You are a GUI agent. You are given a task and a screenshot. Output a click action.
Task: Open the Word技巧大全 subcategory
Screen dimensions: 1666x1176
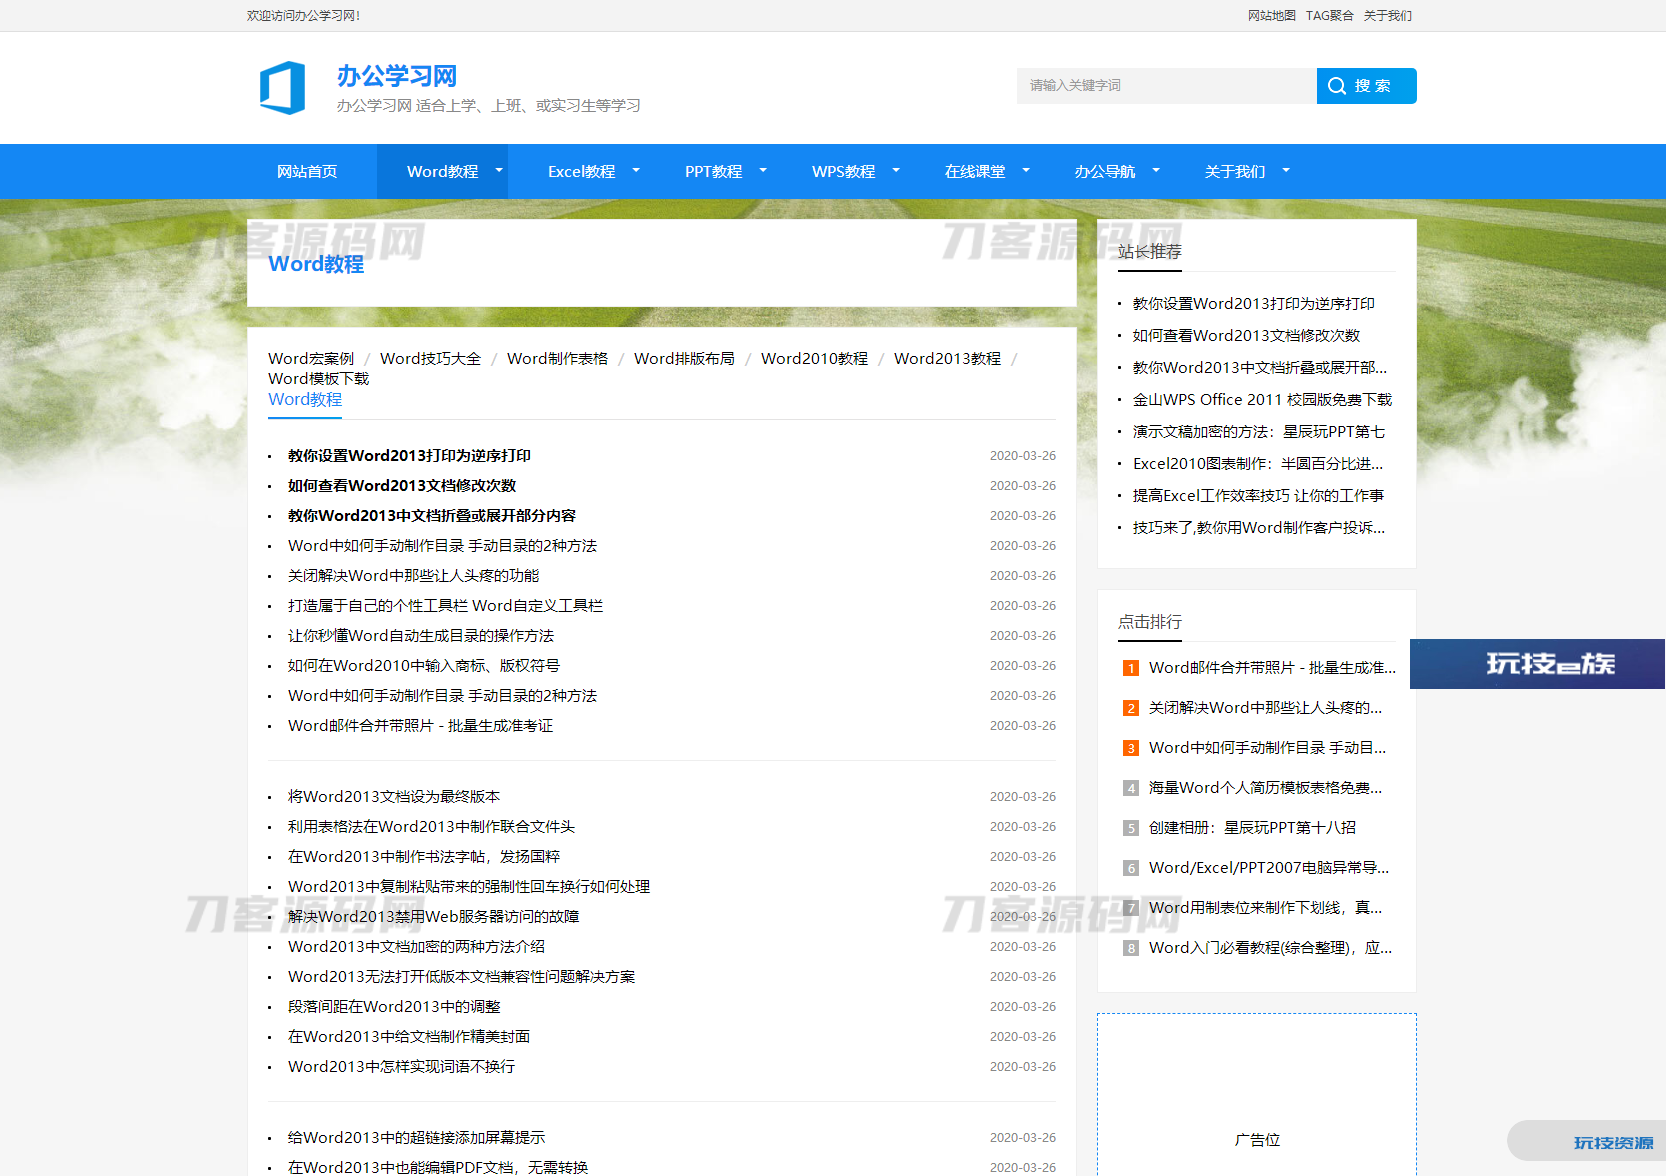[x=430, y=358]
